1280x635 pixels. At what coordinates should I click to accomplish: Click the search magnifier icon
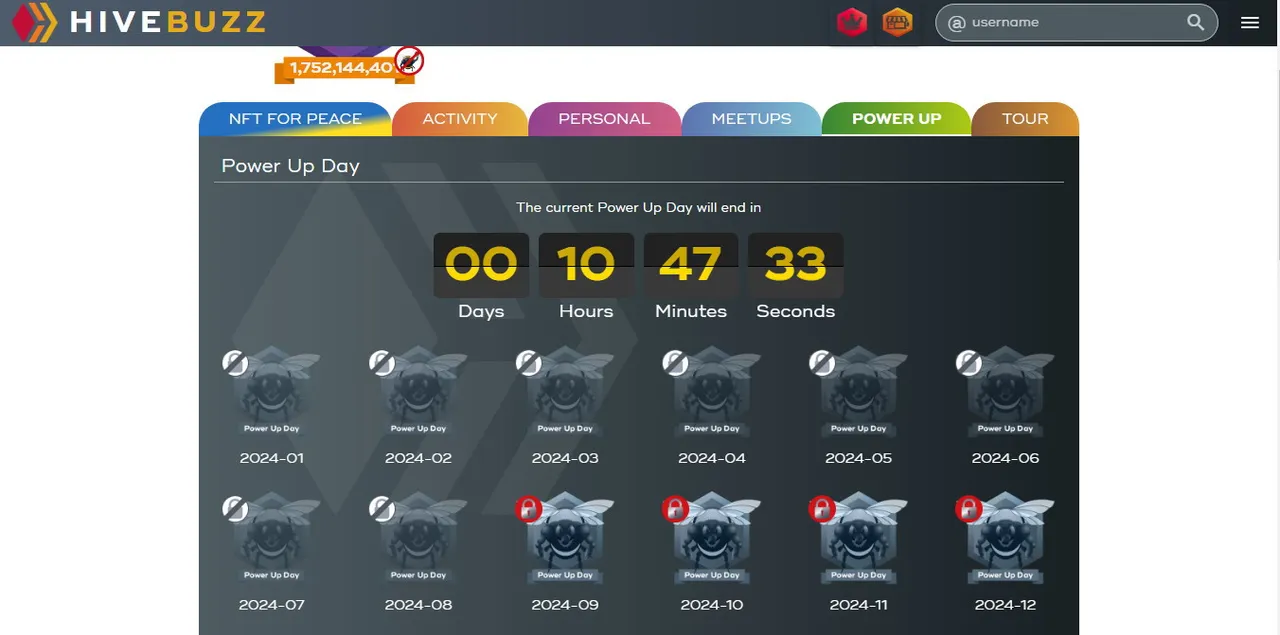[x=1195, y=22]
